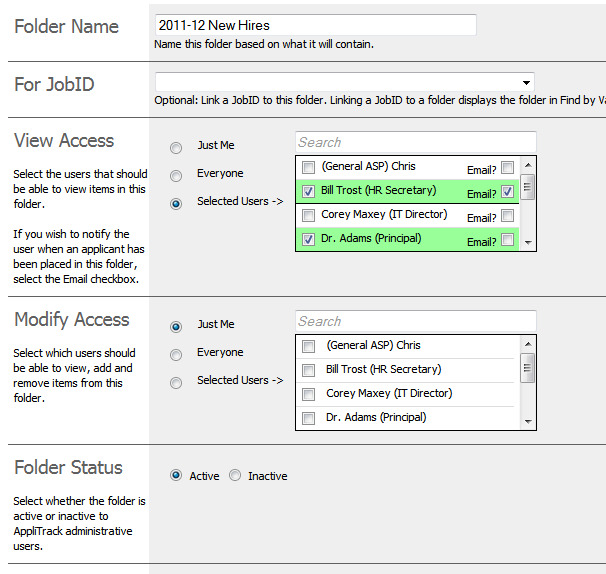Select Everyone under Modify Access
The image size is (606, 574).
click(x=176, y=354)
